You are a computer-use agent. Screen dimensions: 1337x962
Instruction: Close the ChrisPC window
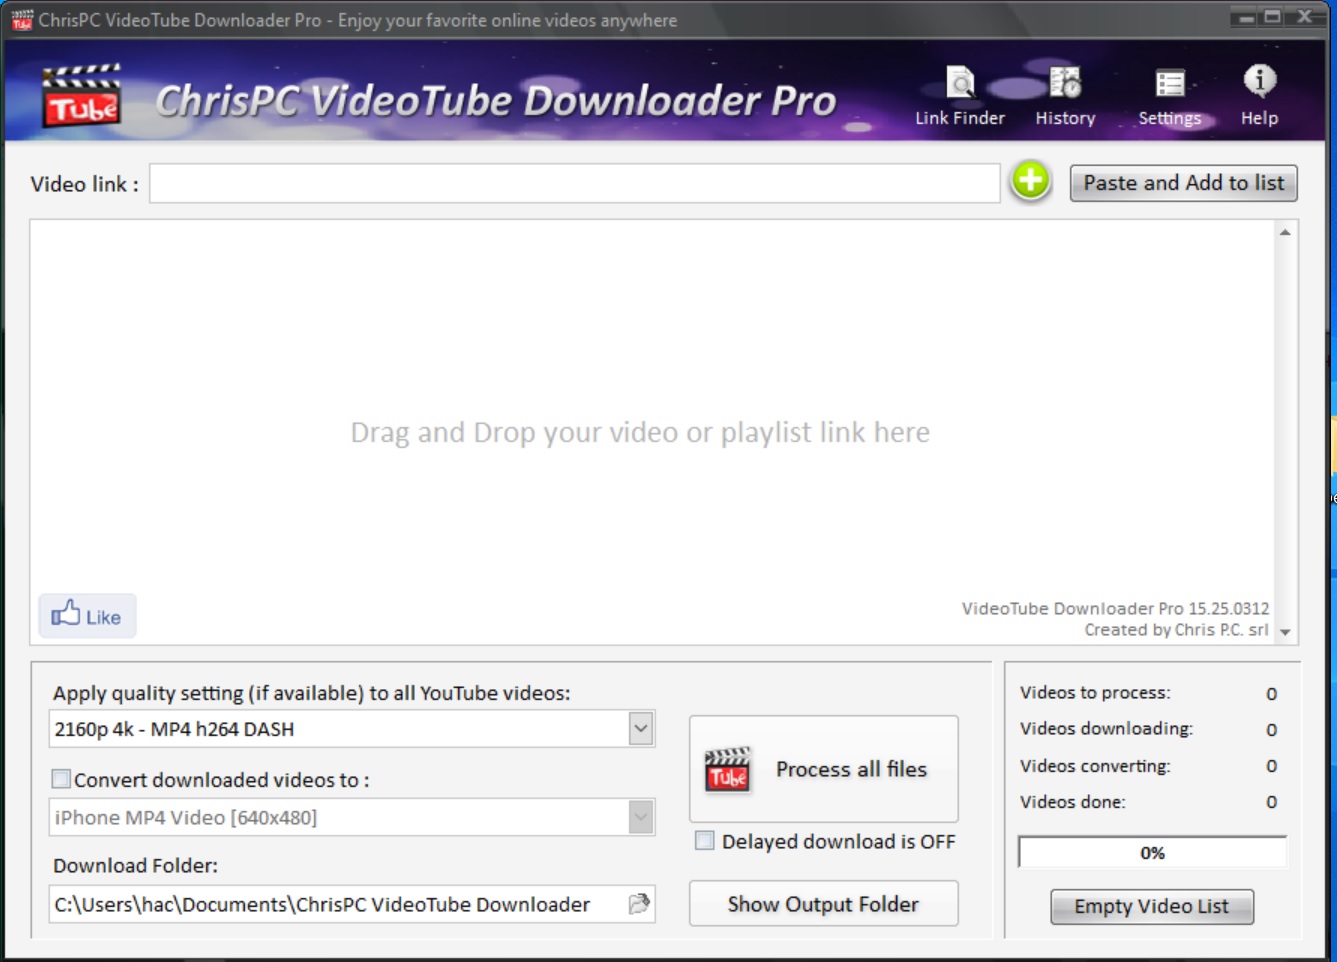tap(1305, 17)
